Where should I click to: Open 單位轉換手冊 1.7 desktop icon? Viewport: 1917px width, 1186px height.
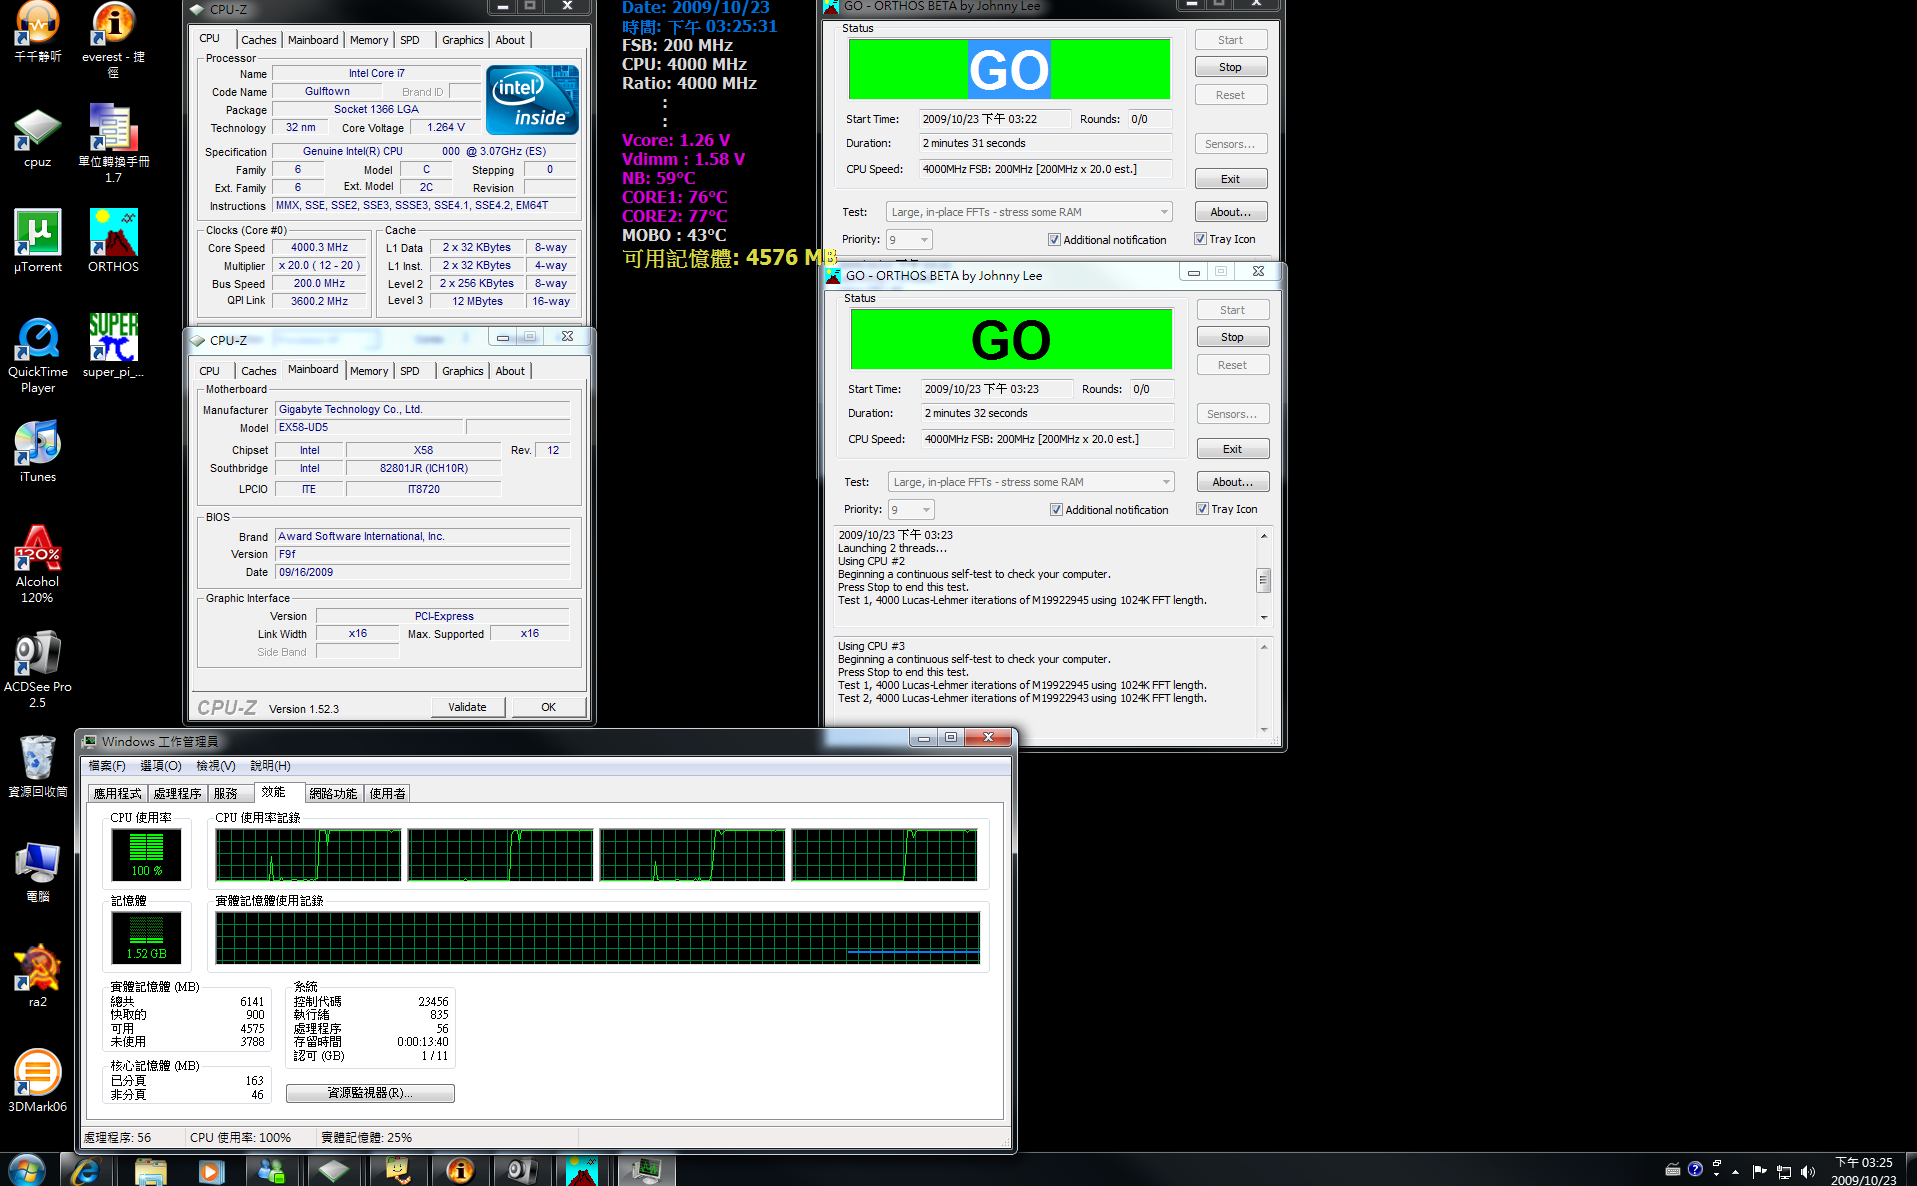113,144
